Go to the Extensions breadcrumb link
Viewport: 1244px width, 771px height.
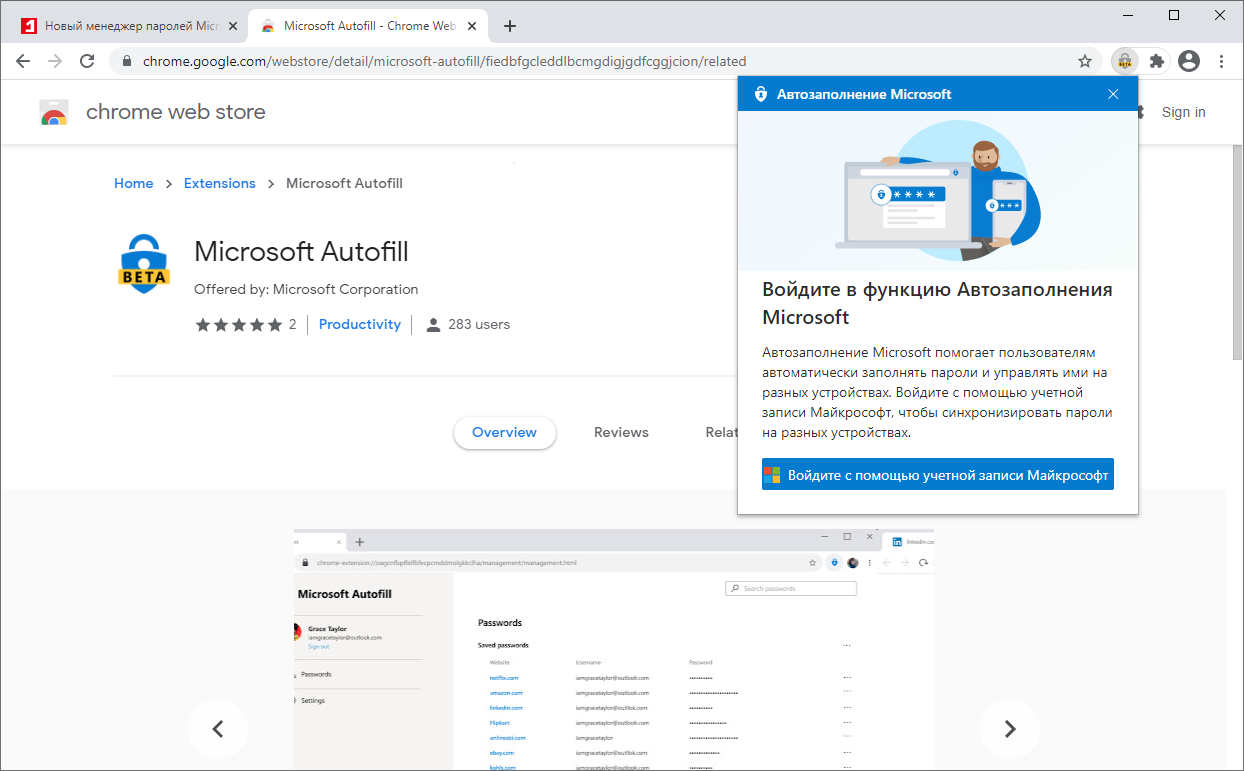click(220, 183)
